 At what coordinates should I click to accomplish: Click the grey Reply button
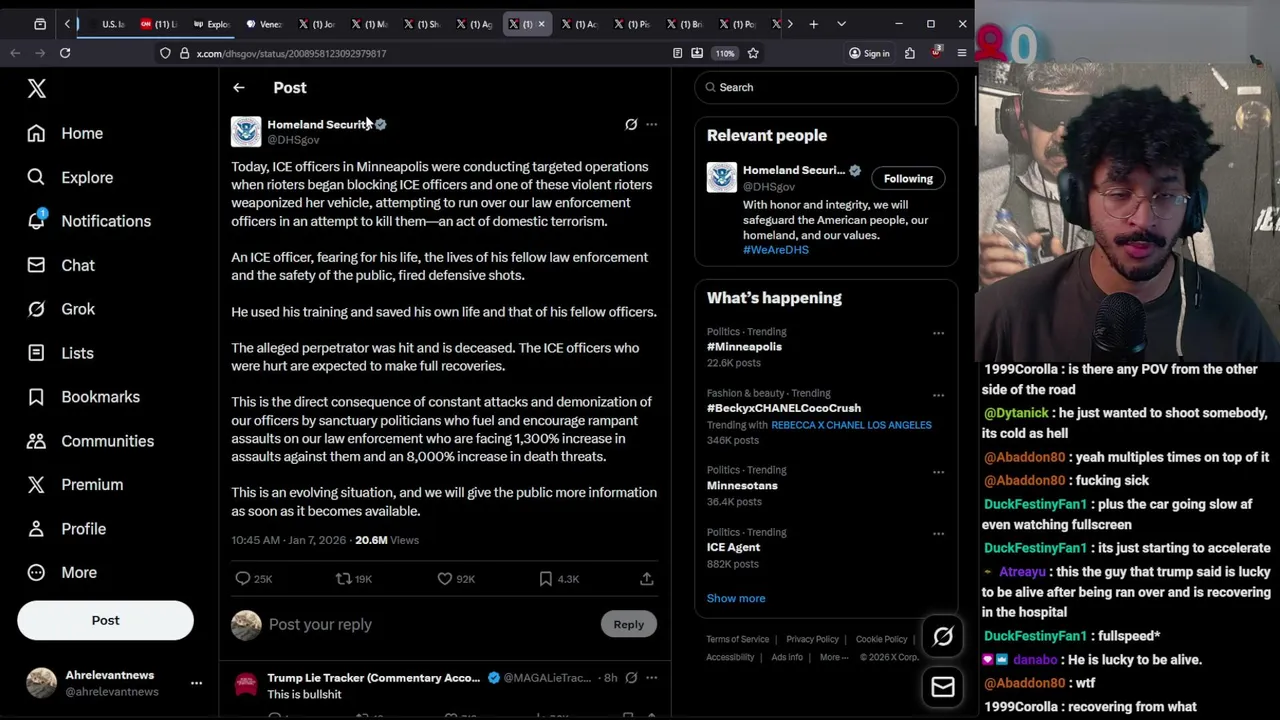pyautogui.click(x=629, y=624)
